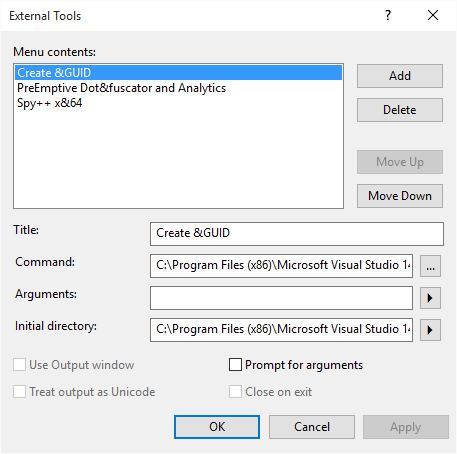Click into the Arguments input field
The width and height of the screenshot is (457, 454).
coord(281,298)
